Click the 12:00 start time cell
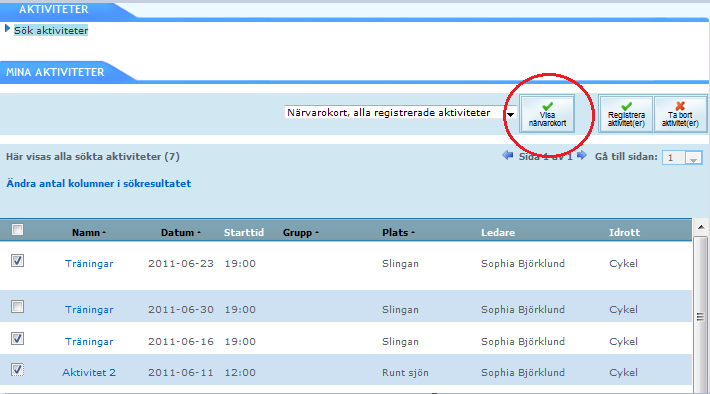Image resolution: width=710 pixels, height=394 pixels. [x=240, y=373]
